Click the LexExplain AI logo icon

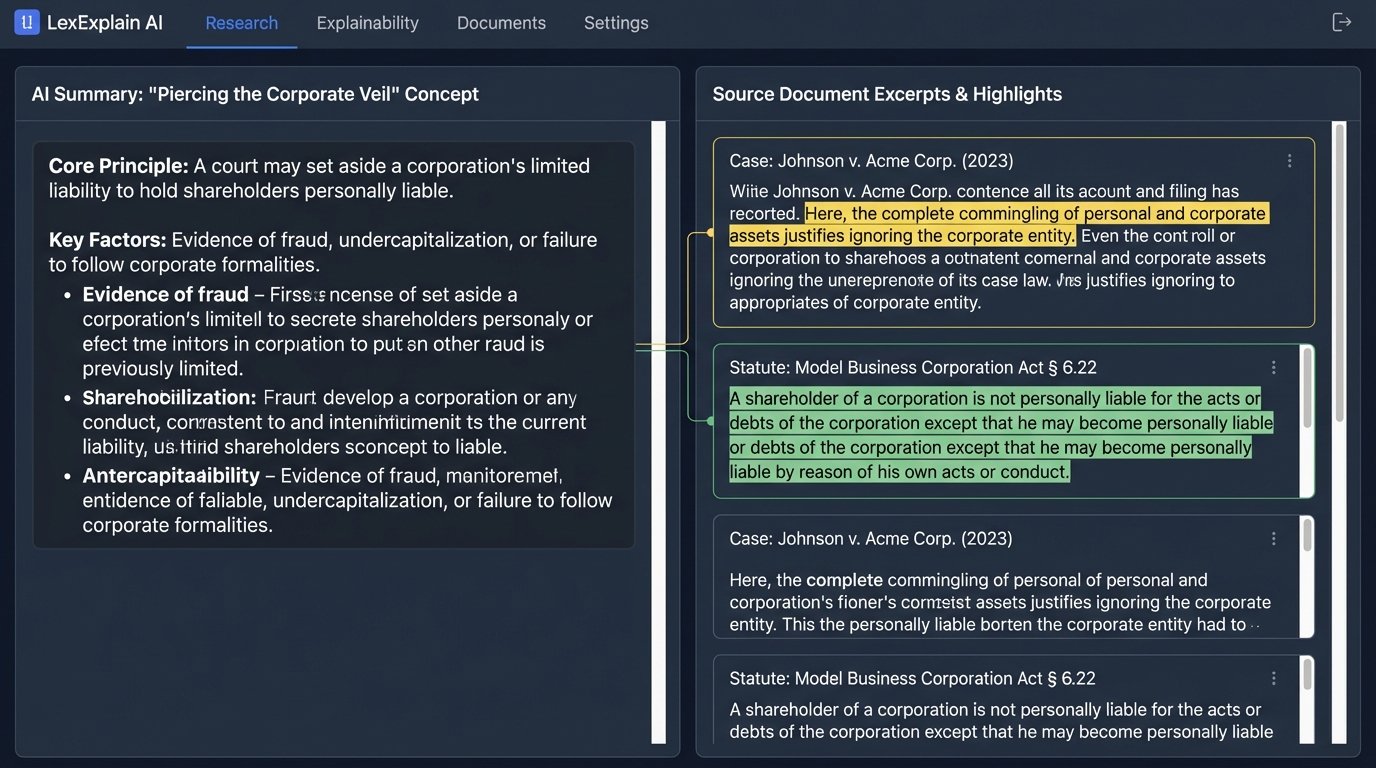(x=26, y=21)
